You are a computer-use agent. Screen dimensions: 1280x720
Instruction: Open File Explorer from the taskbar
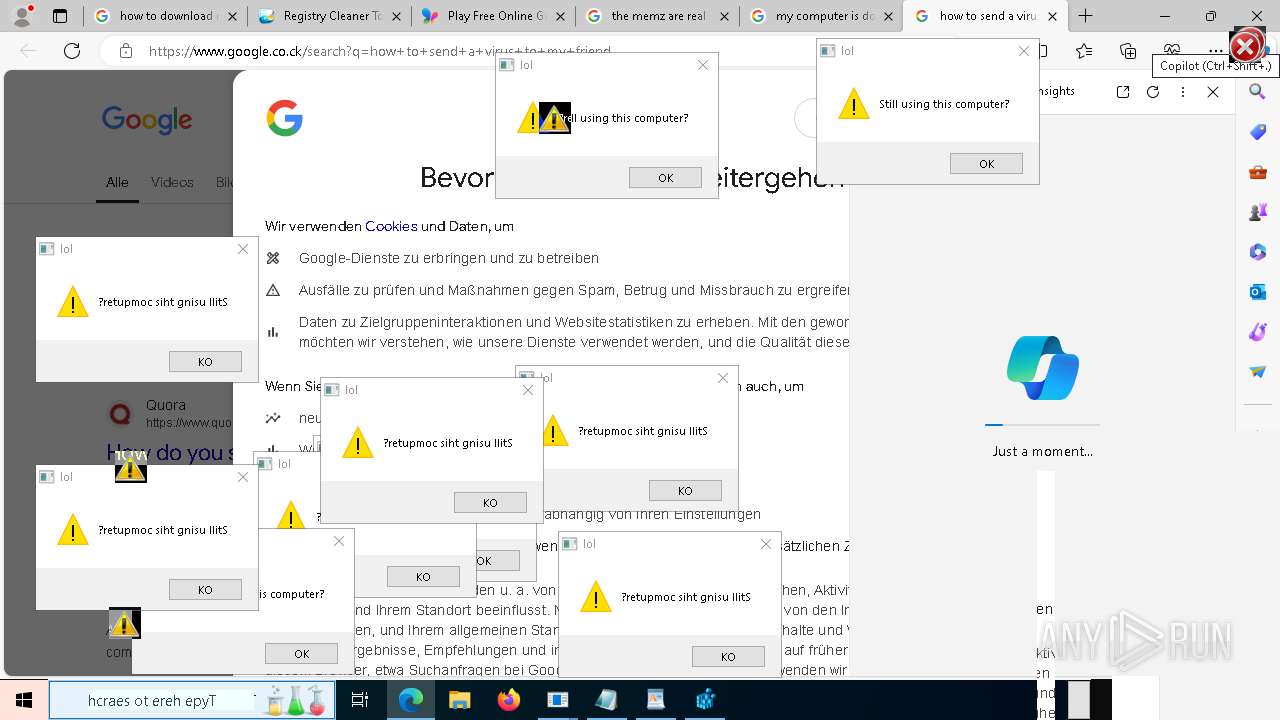tap(459, 700)
